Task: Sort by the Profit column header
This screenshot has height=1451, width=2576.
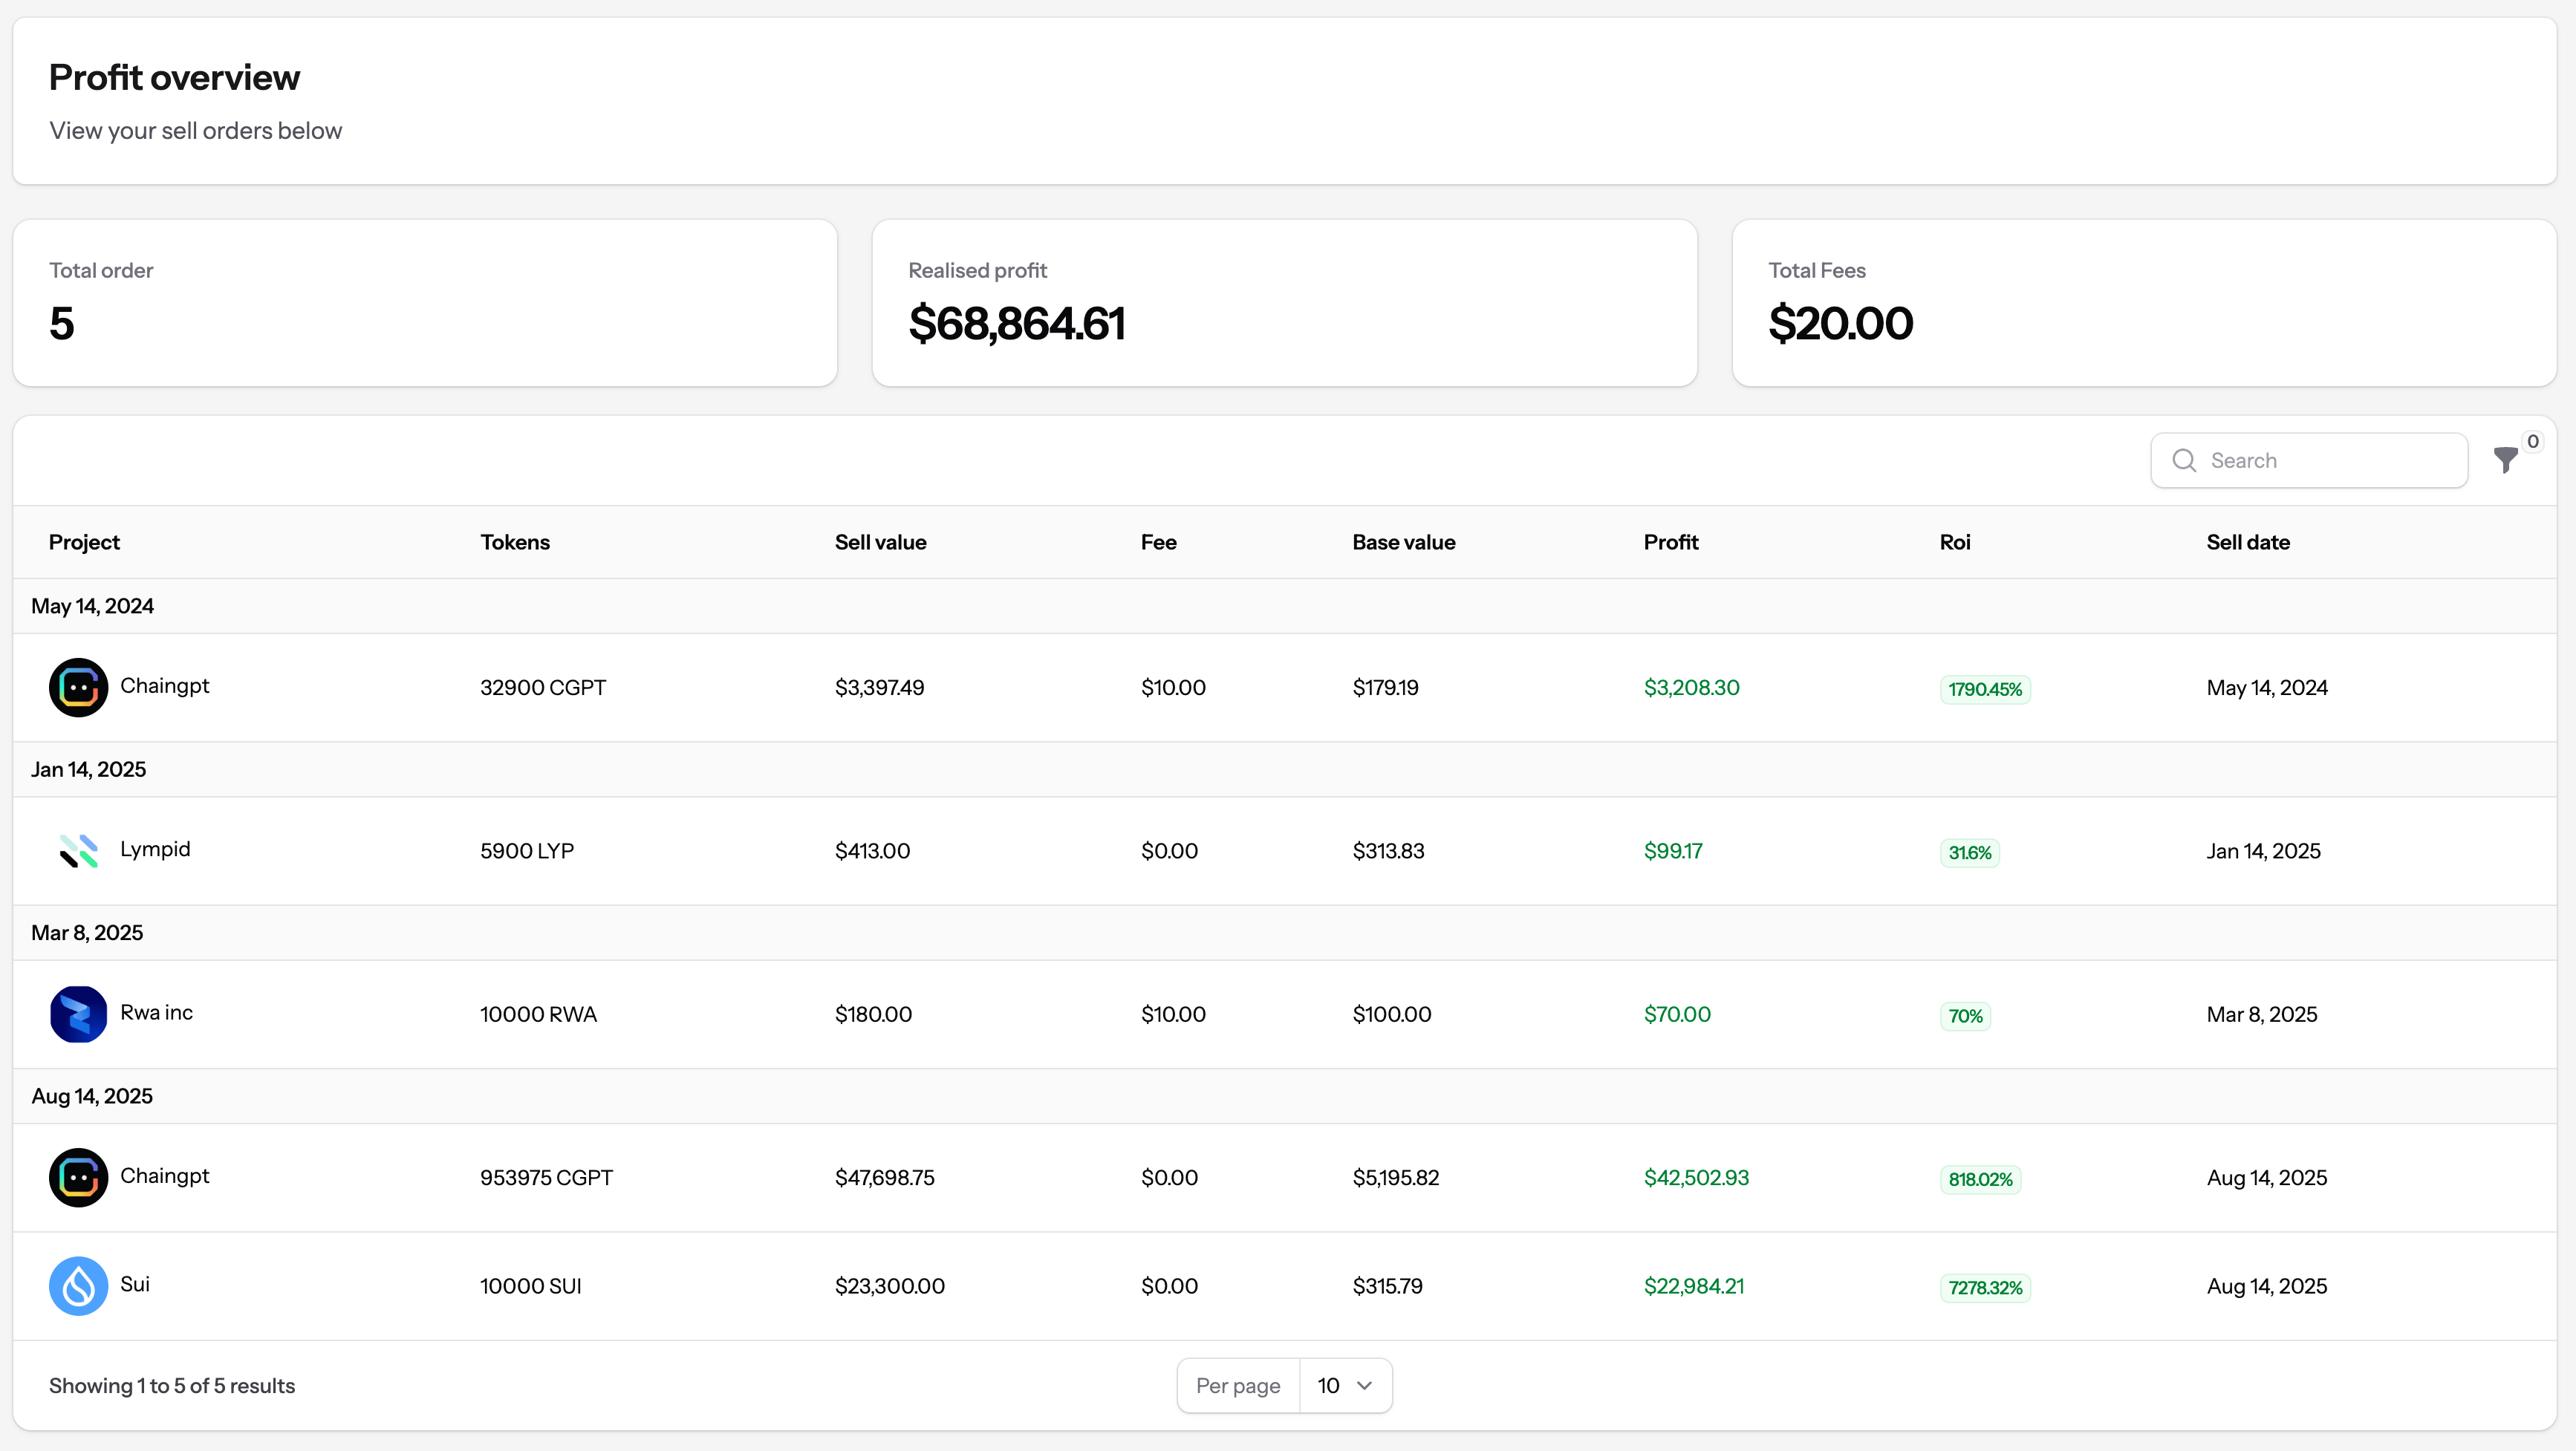Action: click(1670, 542)
